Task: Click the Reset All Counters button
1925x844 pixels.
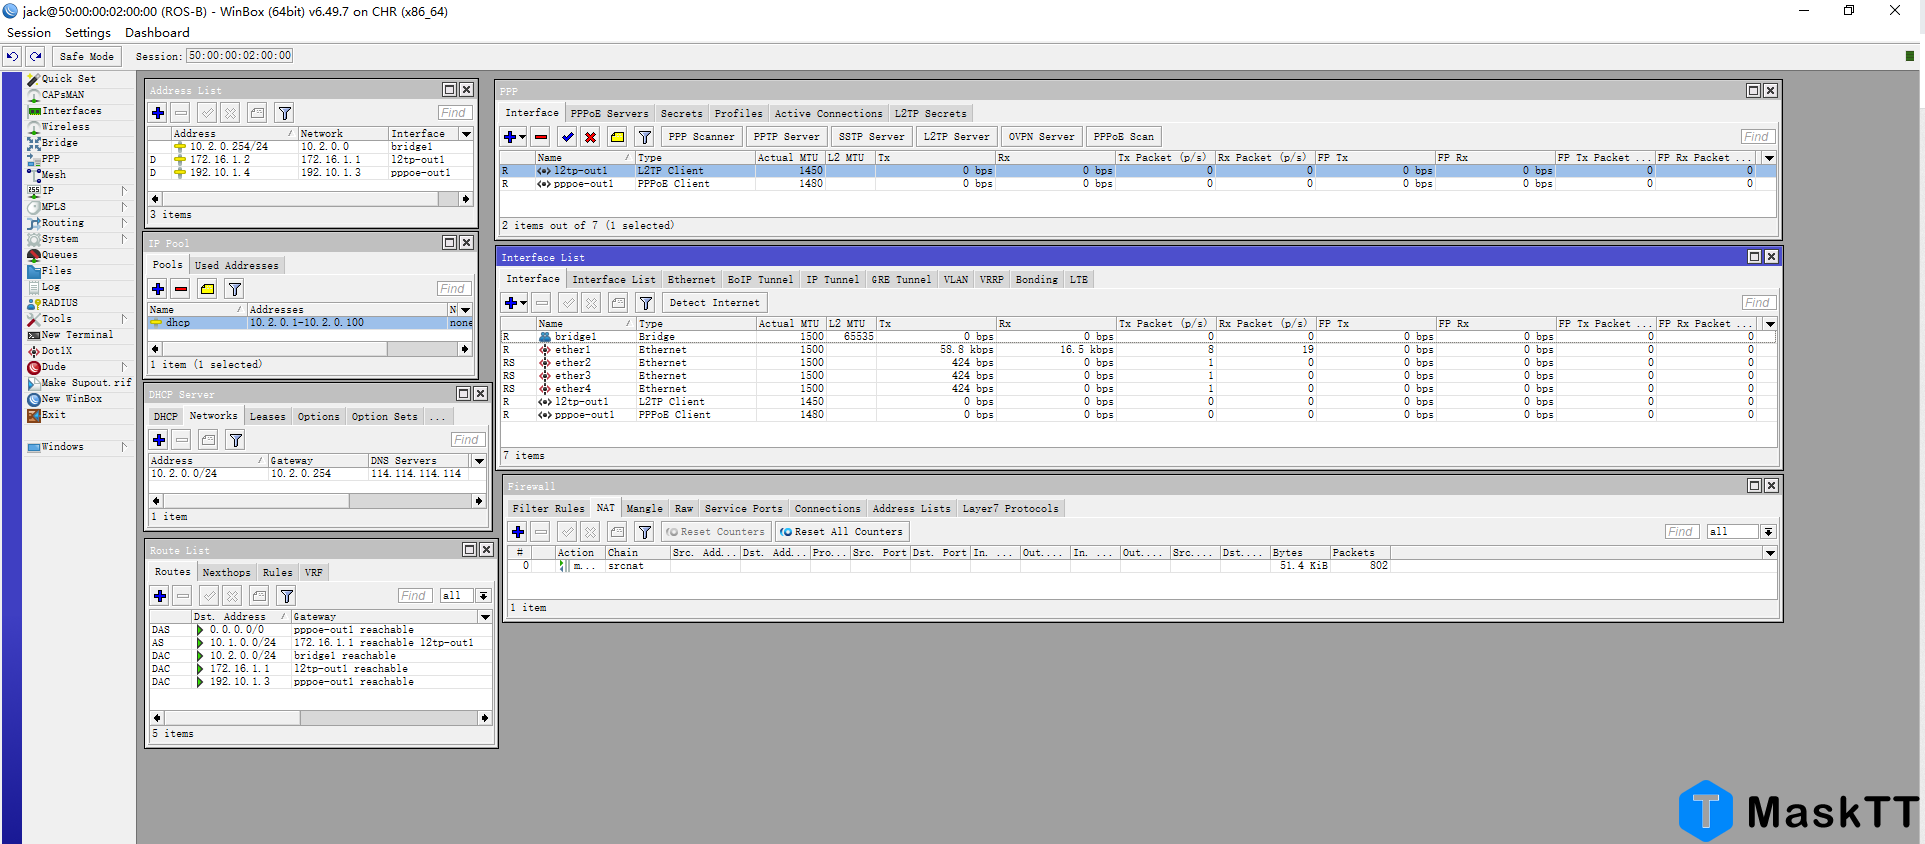Action: click(x=841, y=532)
